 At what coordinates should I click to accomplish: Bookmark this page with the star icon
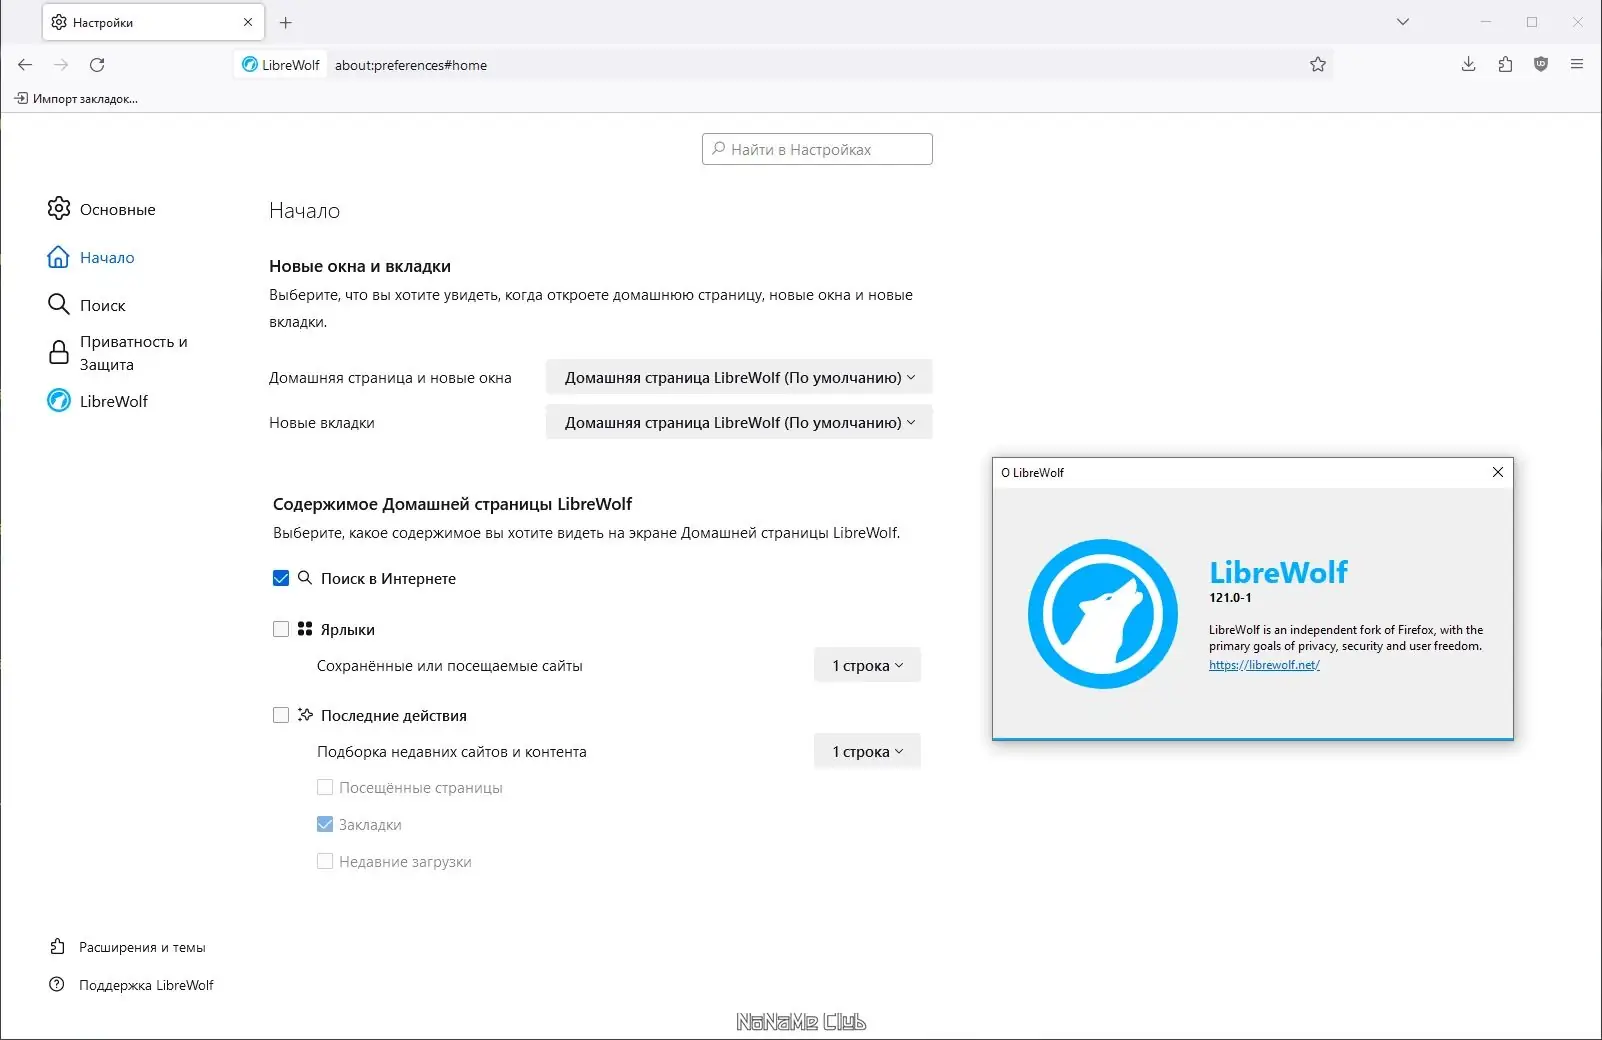[x=1318, y=65]
